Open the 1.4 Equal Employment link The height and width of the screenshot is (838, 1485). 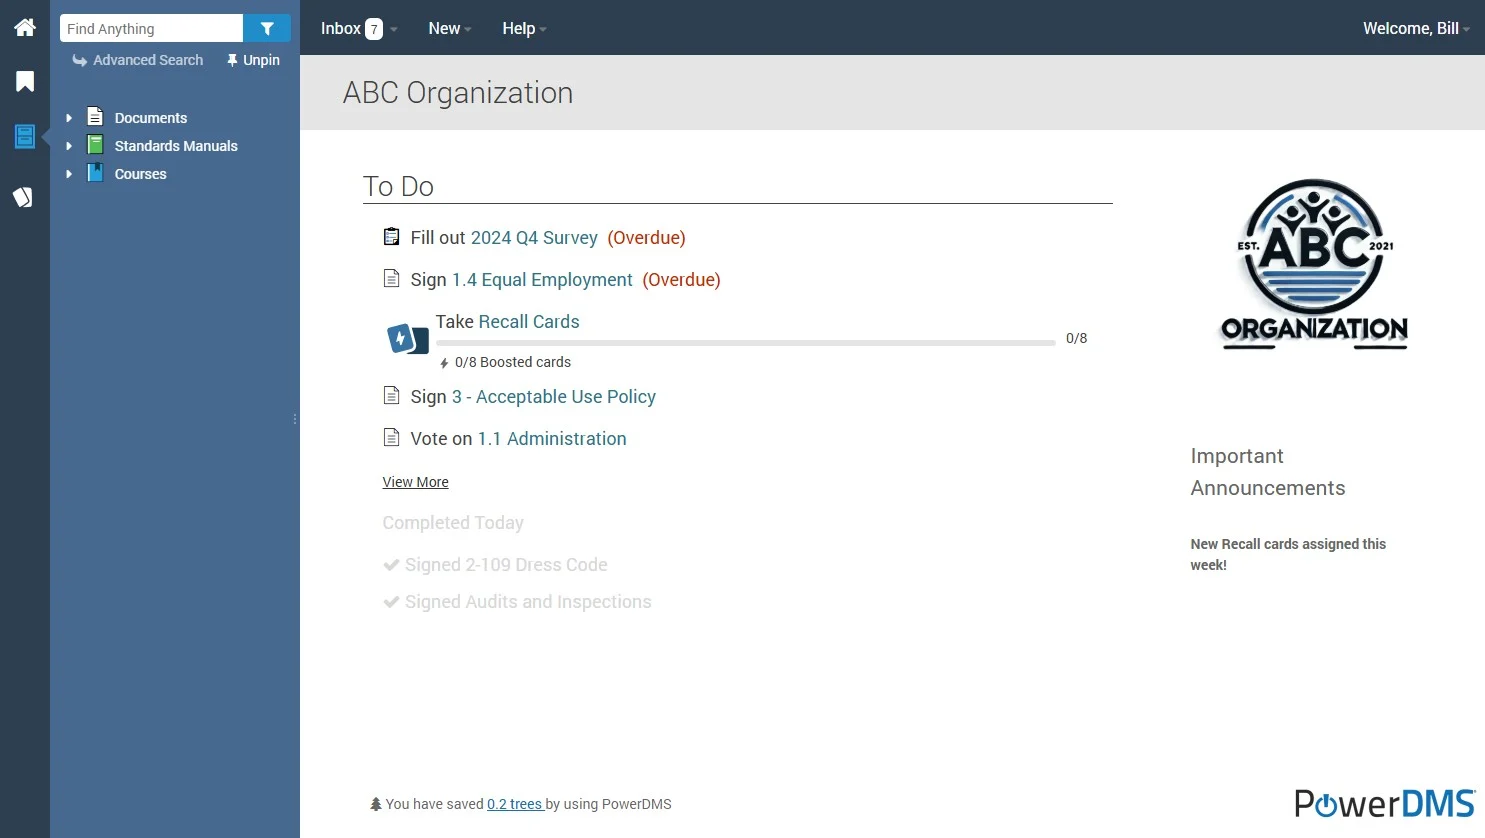tap(542, 279)
